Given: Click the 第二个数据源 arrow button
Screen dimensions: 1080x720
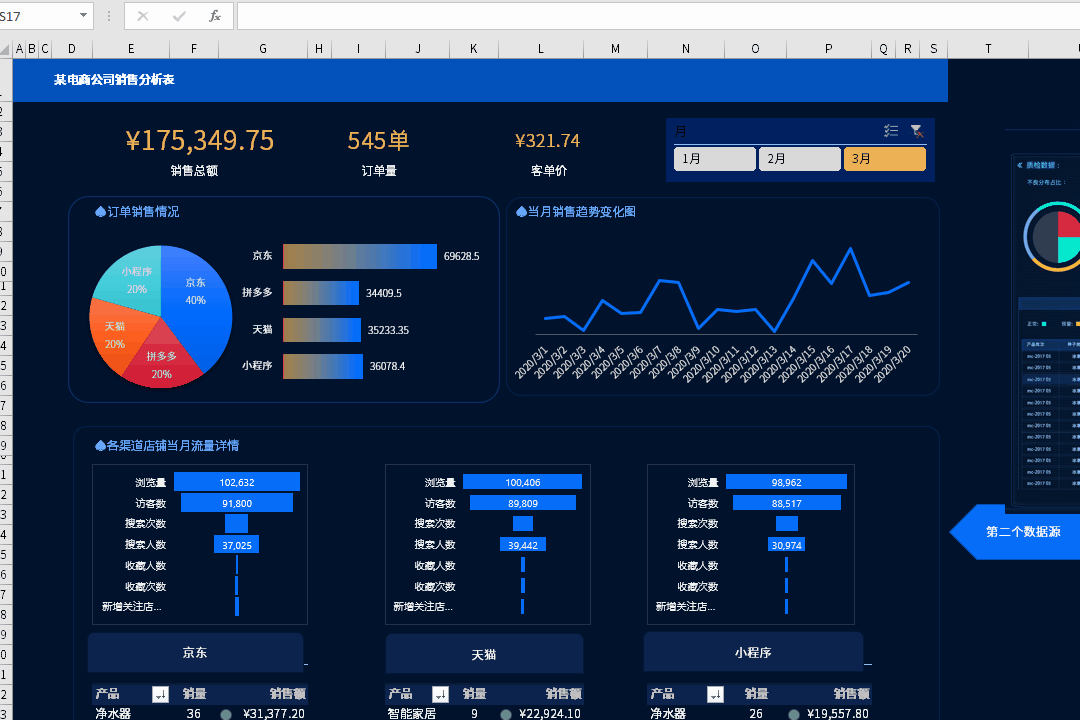Looking at the screenshot, I should tap(1015, 531).
